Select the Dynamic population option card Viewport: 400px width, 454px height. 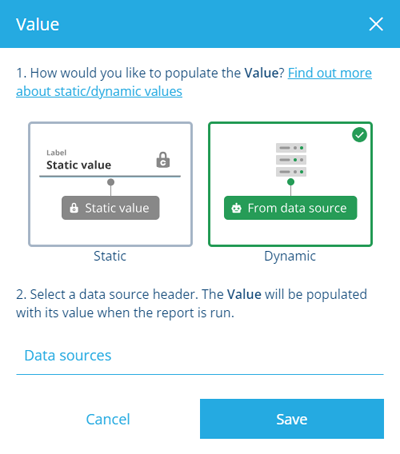click(x=290, y=184)
